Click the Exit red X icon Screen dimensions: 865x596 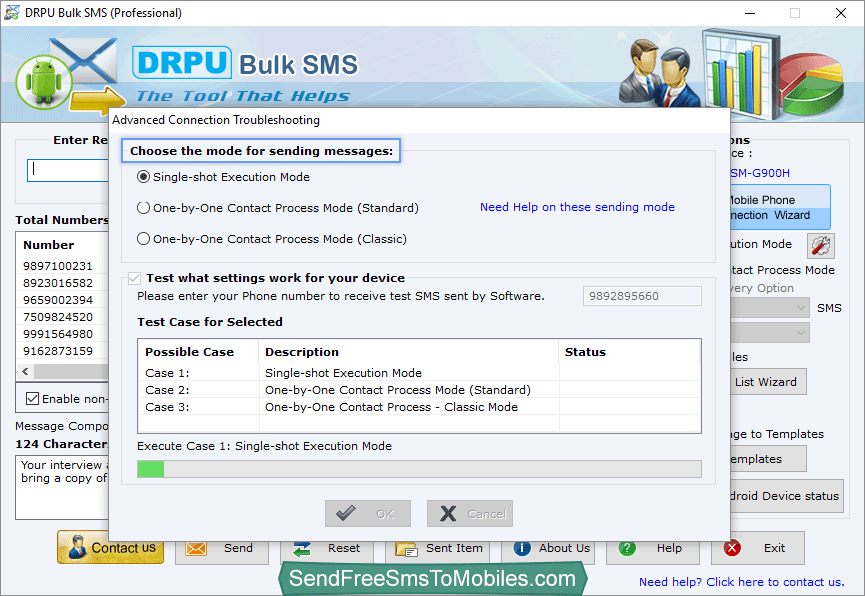732,548
